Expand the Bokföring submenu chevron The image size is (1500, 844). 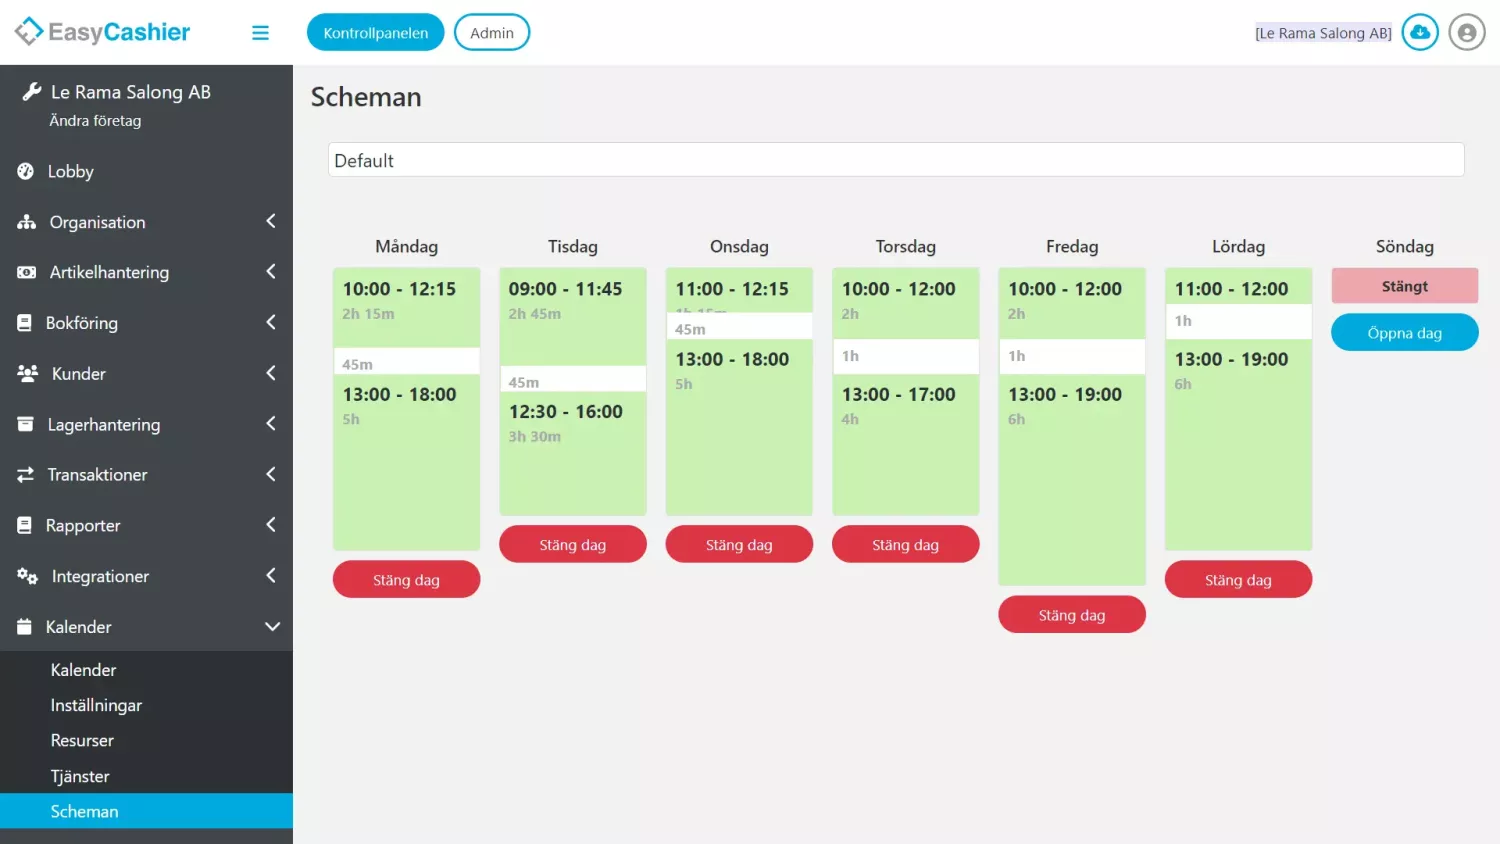tap(270, 322)
